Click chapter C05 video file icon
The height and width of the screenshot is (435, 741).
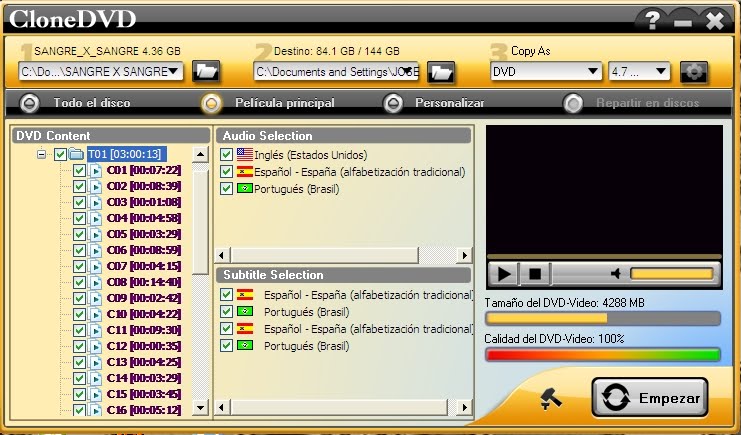(x=96, y=235)
